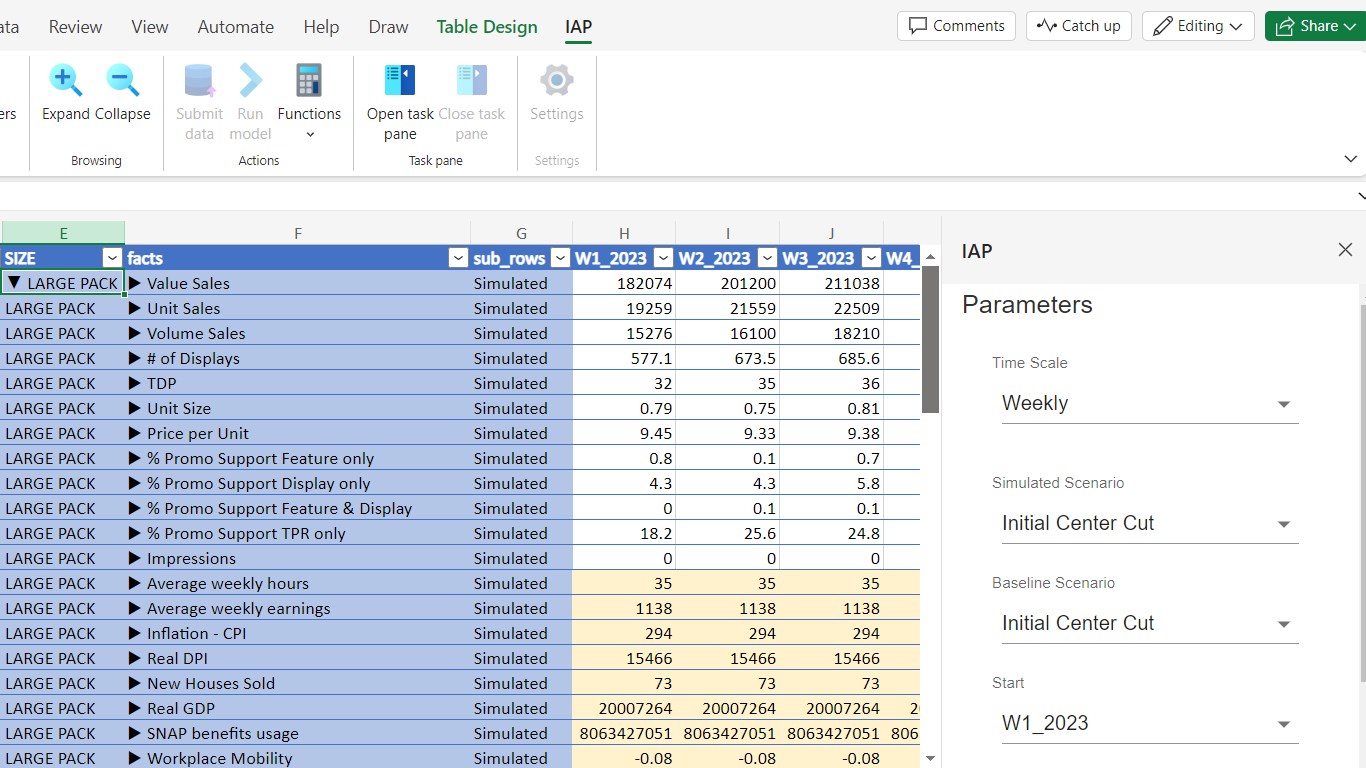Image resolution: width=1366 pixels, height=768 pixels.
Task: Click the Expand magnifier icon
Action: click(66, 81)
